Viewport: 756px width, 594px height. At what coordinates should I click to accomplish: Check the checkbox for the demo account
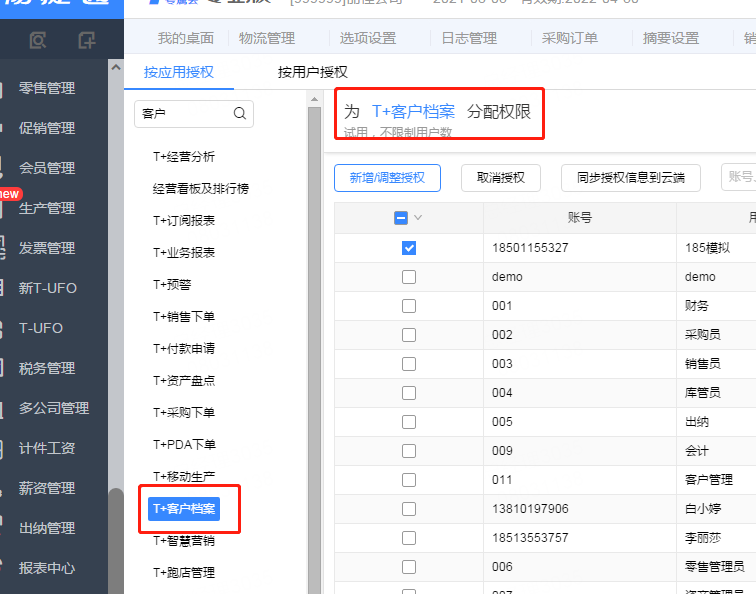click(x=409, y=277)
